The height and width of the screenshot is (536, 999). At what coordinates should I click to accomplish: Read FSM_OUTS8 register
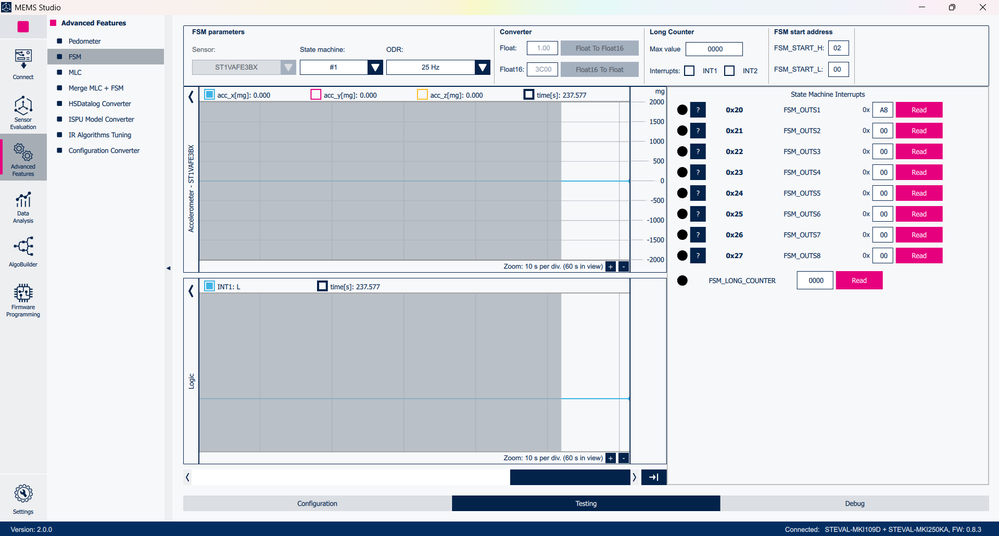click(919, 256)
